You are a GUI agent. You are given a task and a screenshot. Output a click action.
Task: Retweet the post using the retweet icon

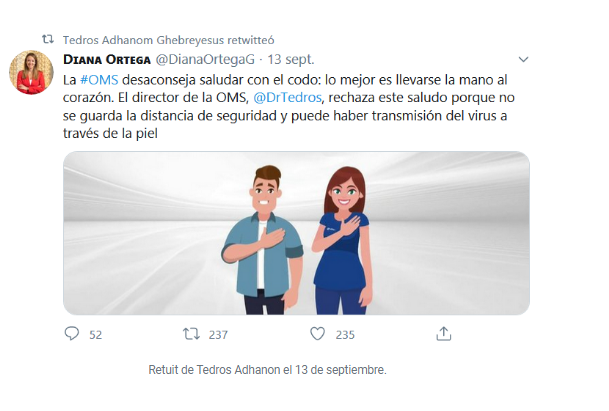pyautogui.click(x=191, y=334)
